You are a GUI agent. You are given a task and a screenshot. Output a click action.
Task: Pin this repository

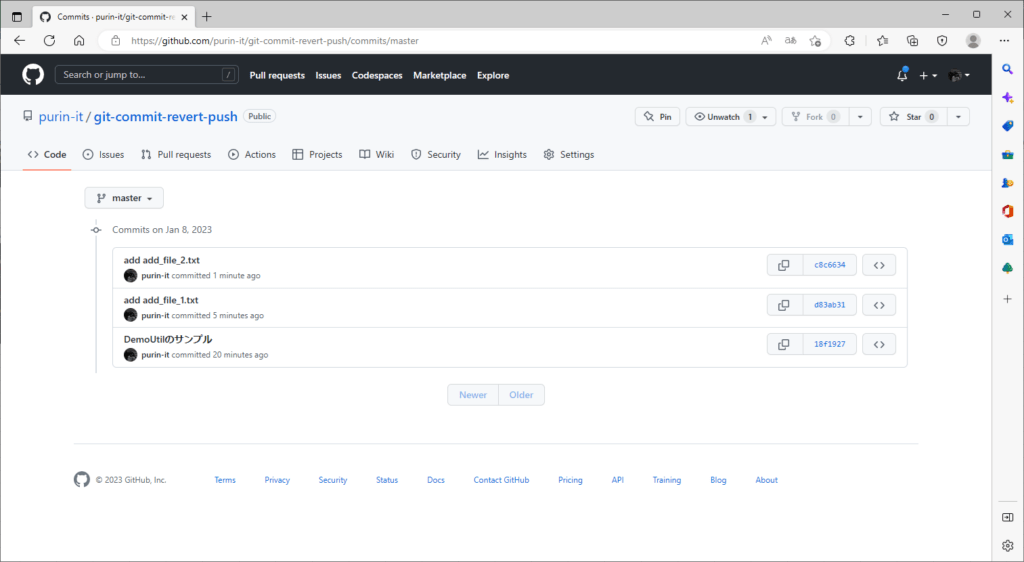pos(657,117)
